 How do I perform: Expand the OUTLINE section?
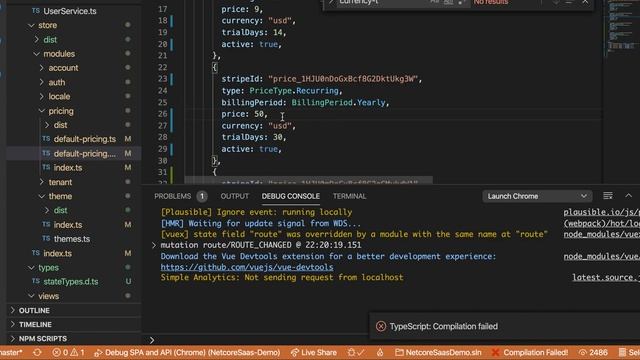click(x=34, y=311)
